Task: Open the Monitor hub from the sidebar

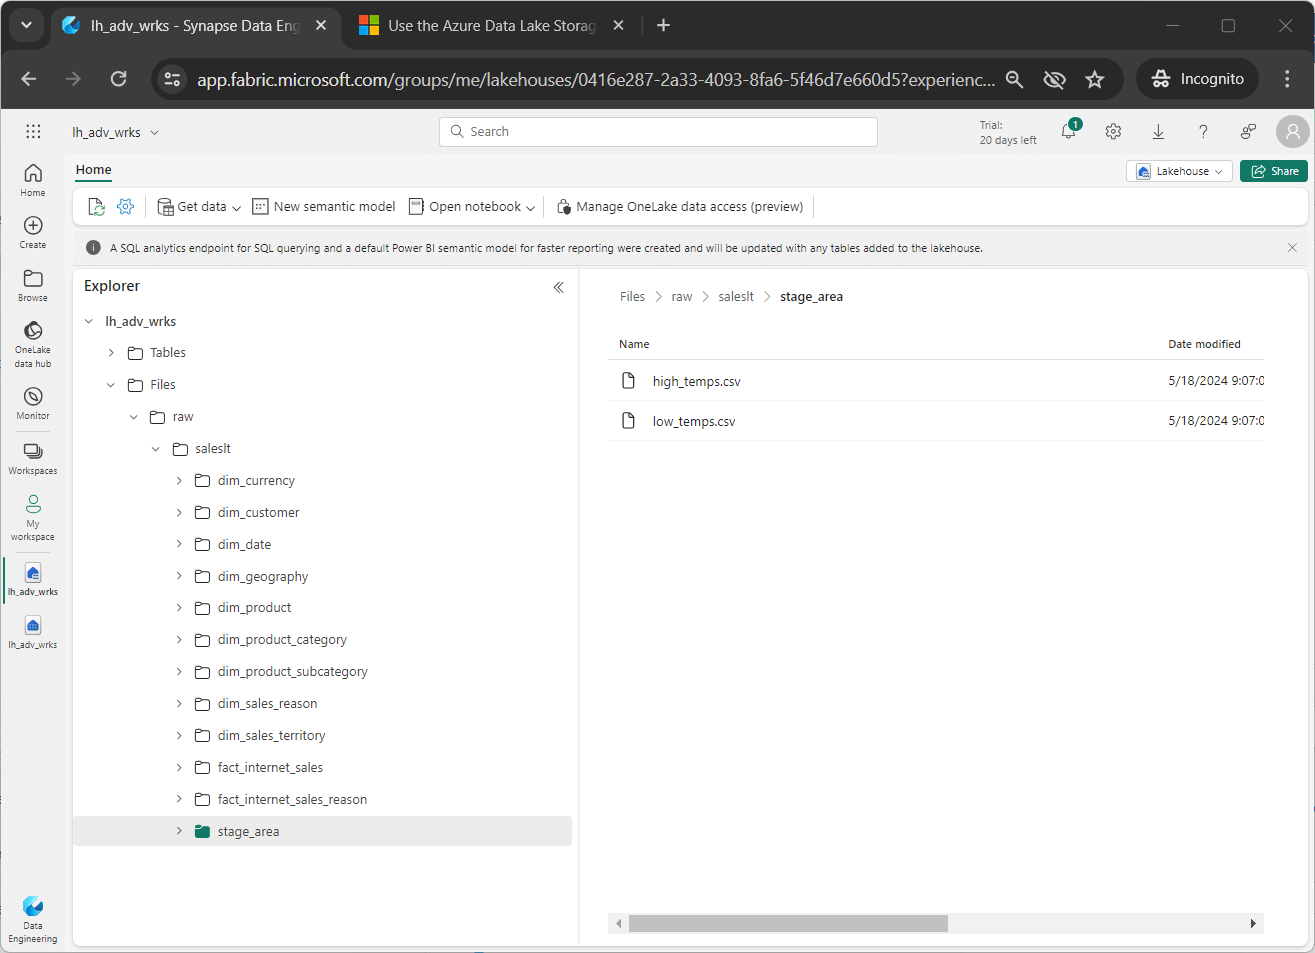Action: 32,400
